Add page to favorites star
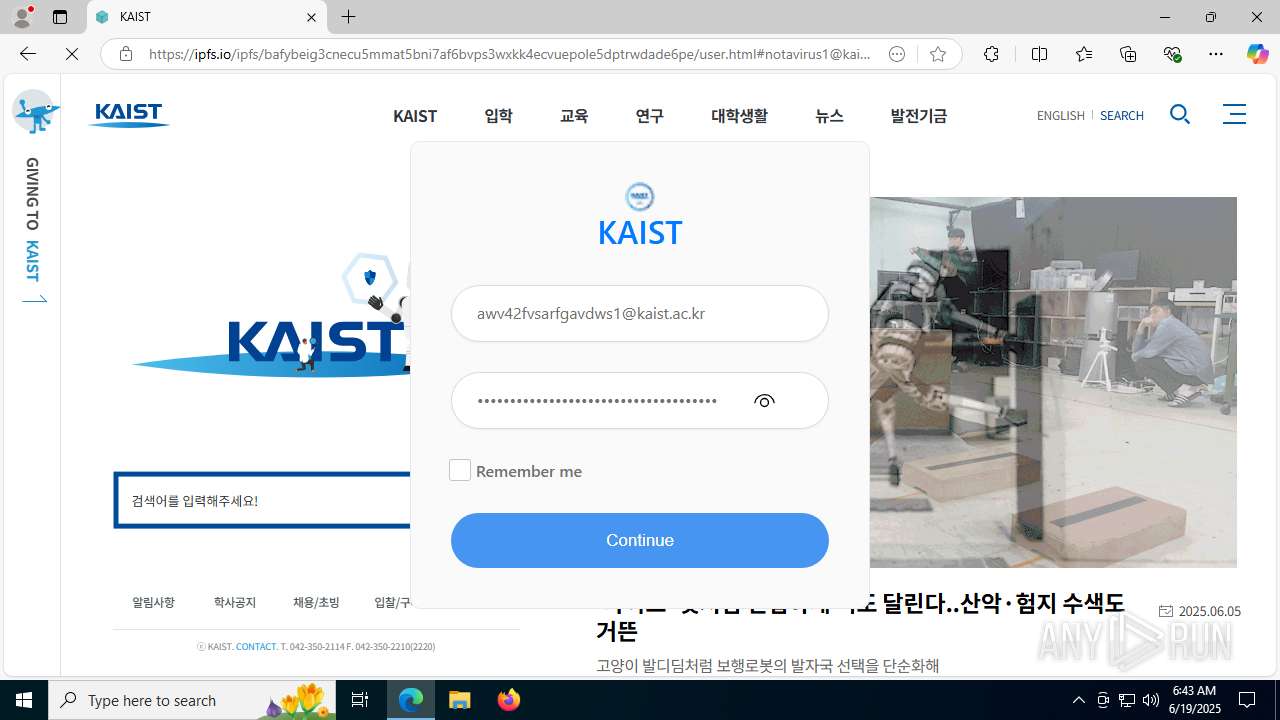The height and width of the screenshot is (720, 1280). (x=937, y=55)
